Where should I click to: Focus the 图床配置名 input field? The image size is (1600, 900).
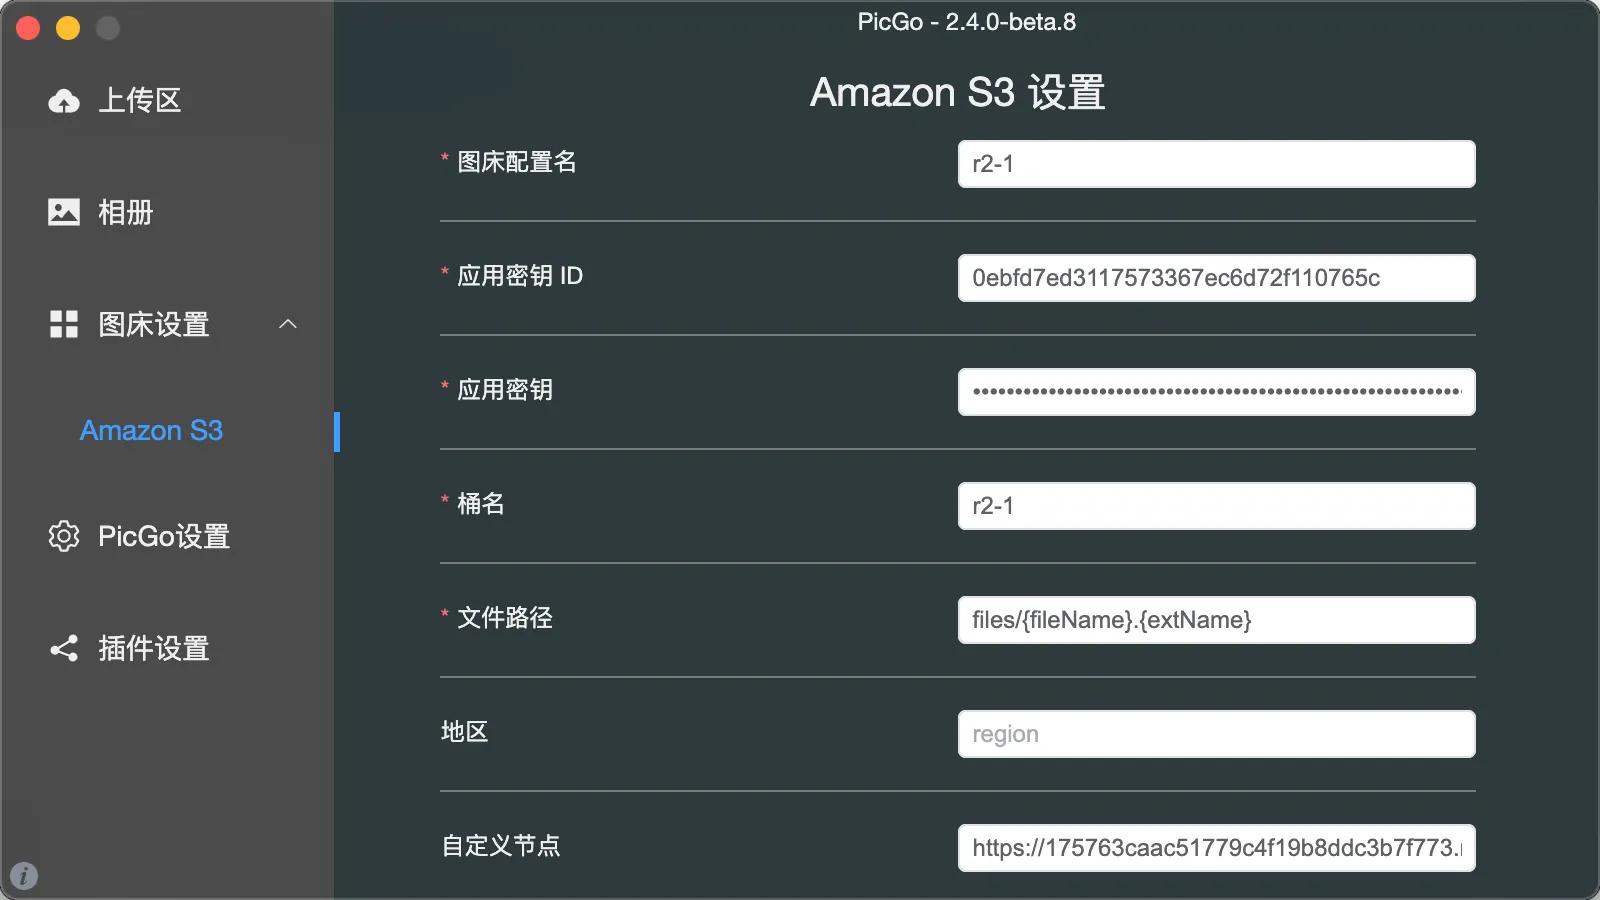pyautogui.click(x=1216, y=164)
